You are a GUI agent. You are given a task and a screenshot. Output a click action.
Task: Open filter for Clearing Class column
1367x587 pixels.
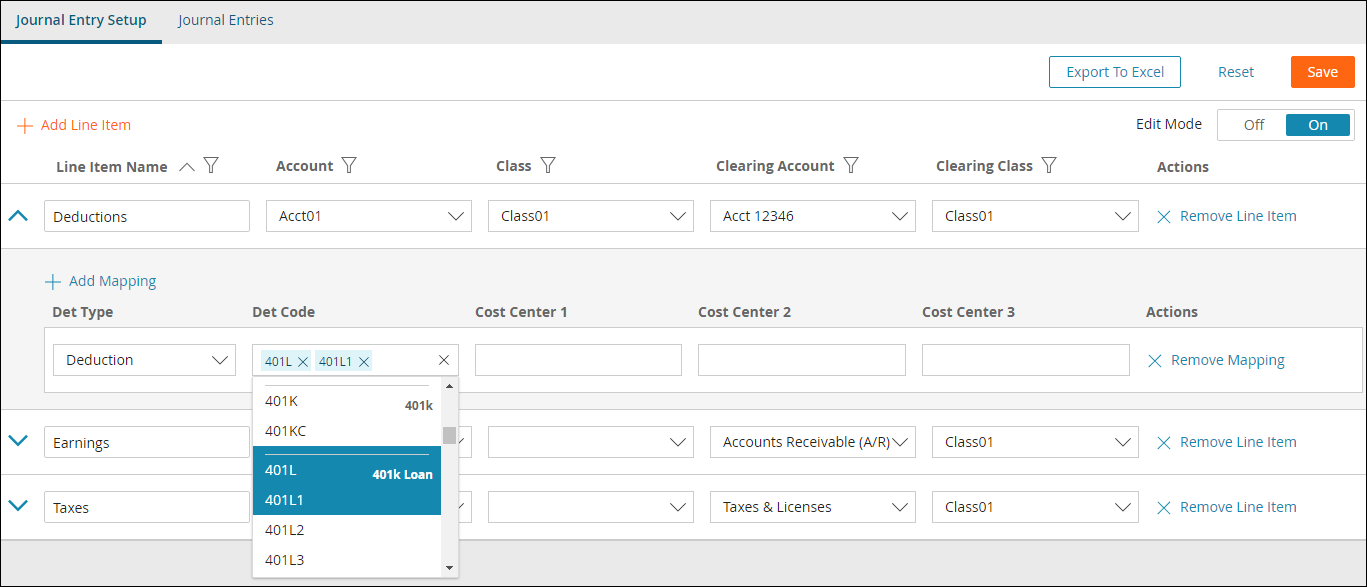pyautogui.click(x=1049, y=165)
